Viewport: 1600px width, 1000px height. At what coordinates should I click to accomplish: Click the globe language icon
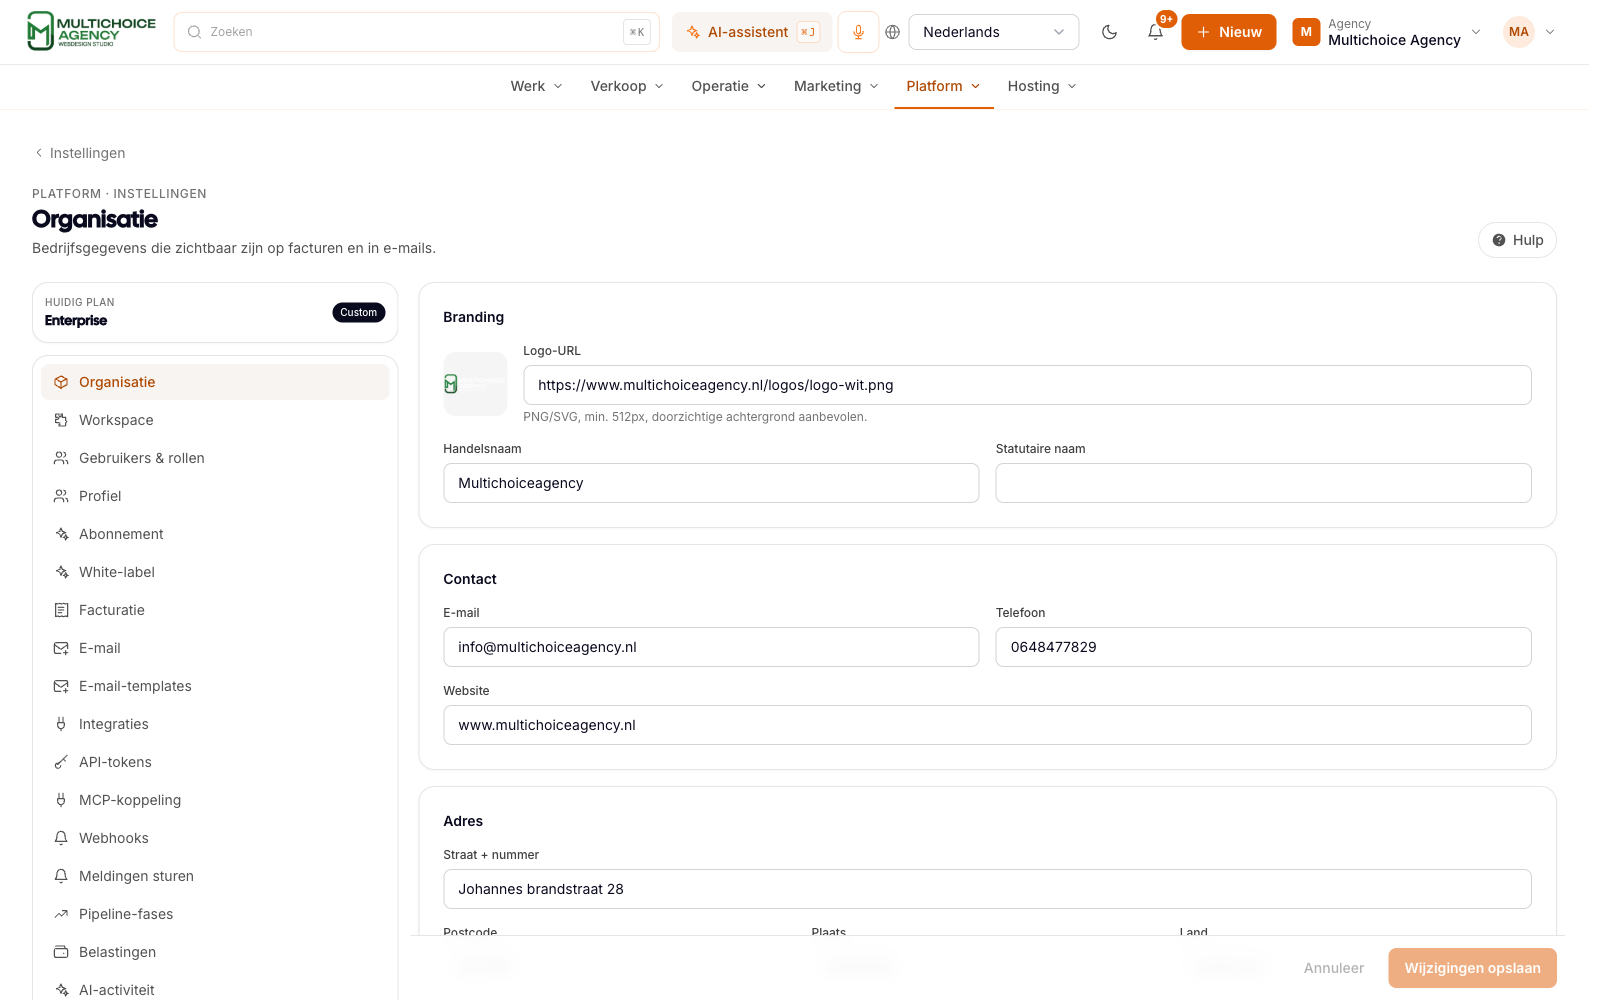893,32
